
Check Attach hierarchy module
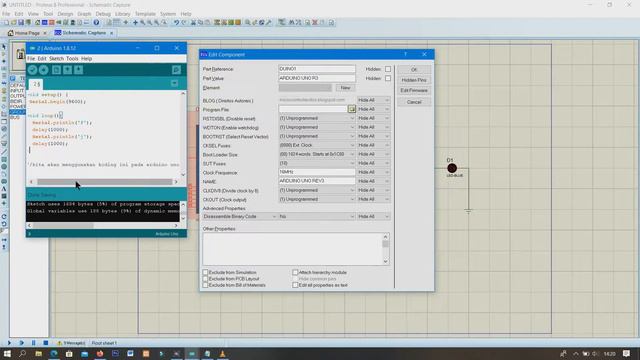pyautogui.click(x=295, y=272)
